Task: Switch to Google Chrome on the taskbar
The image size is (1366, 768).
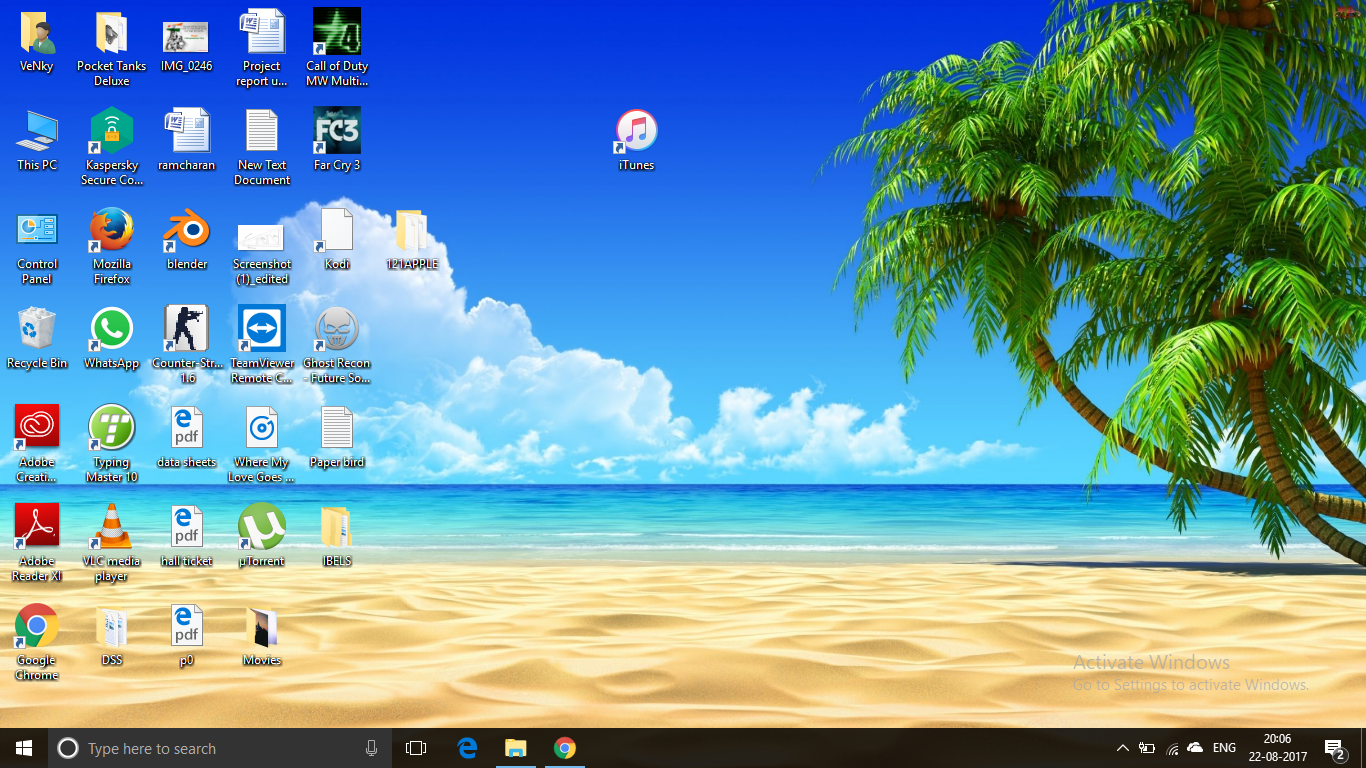Action: click(565, 748)
